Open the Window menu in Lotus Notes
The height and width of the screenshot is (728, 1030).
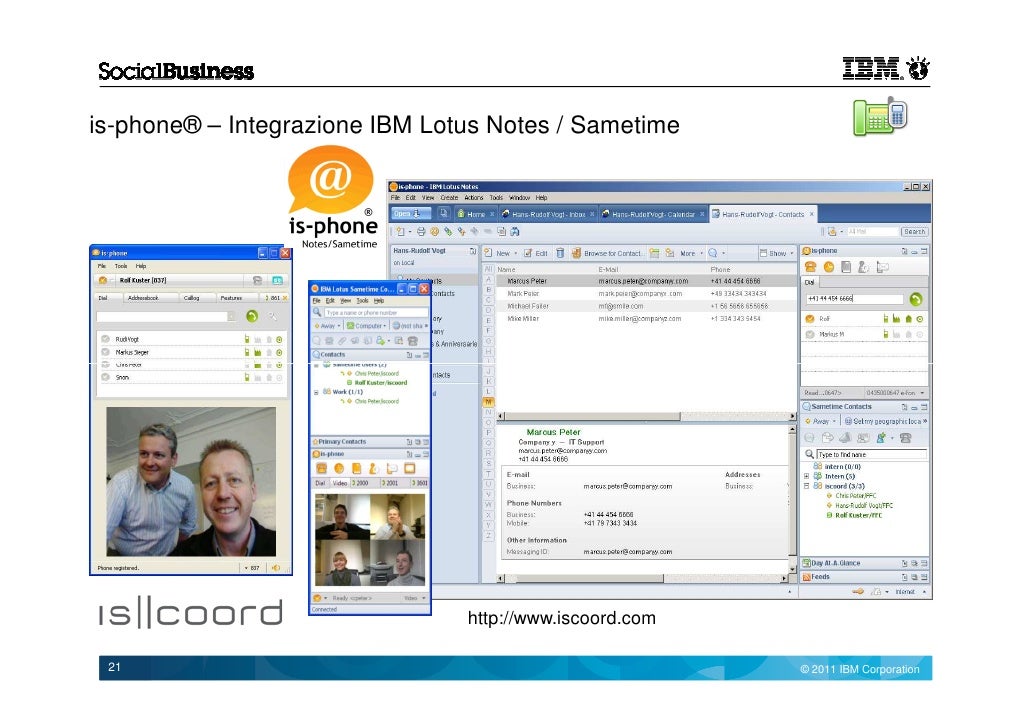(519, 198)
